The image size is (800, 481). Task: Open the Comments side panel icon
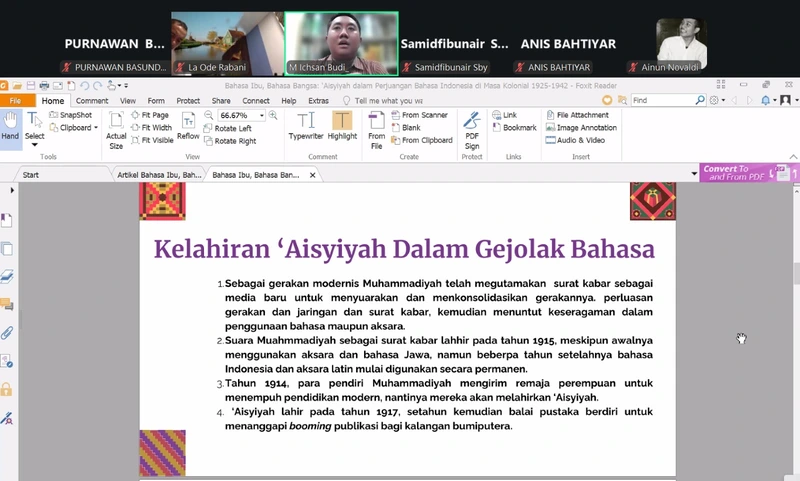(x=6, y=305)
